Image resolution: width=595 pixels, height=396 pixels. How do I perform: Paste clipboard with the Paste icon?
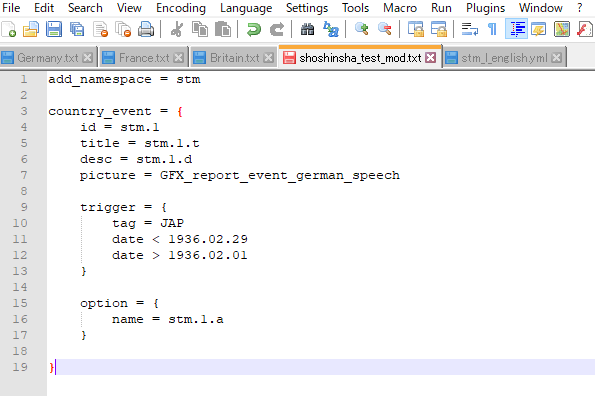click(x=223, y=29)
